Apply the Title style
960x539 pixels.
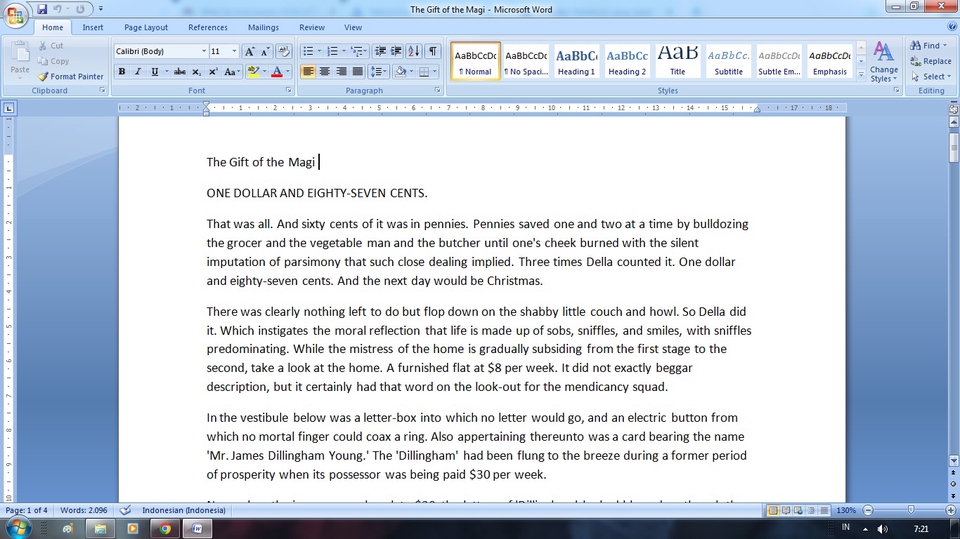point(677,61)
